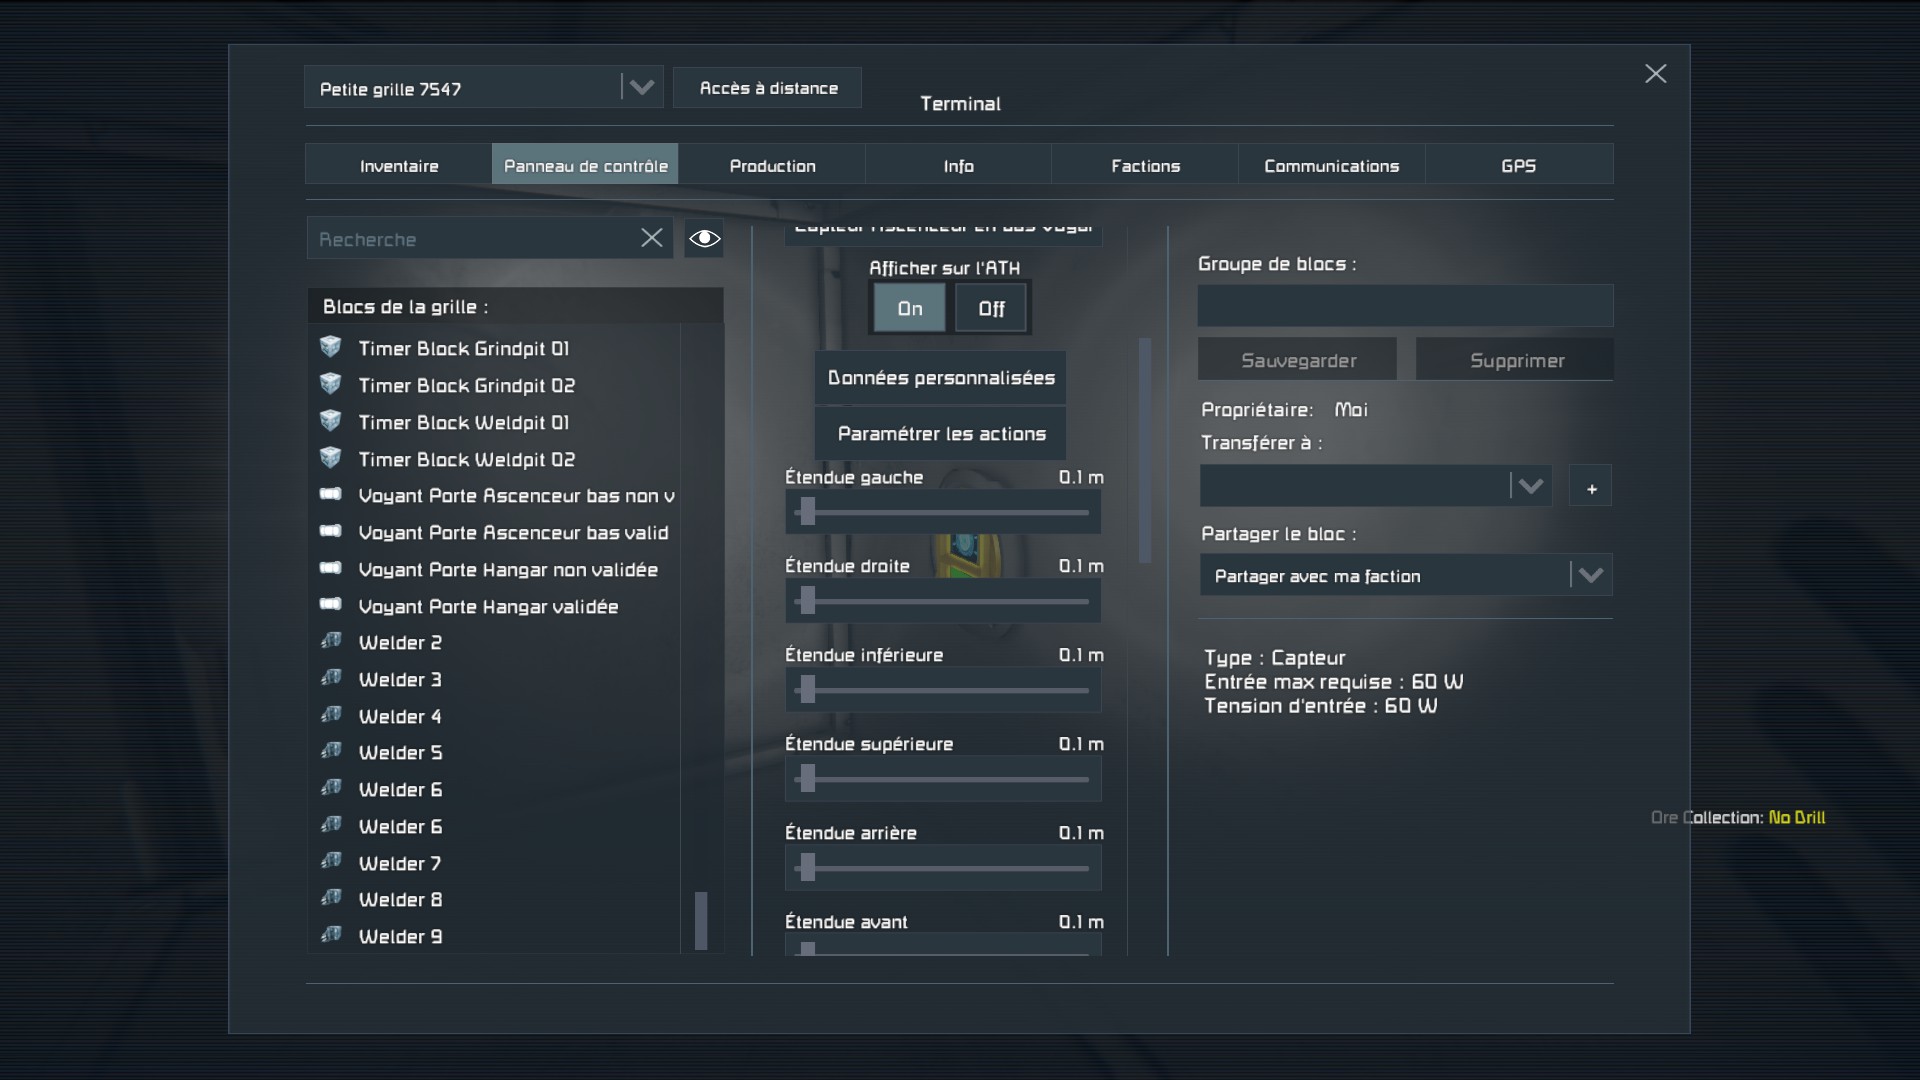Click the welder icon beside Welder 2
Screen dimensions: 1920x1080
tap(331, 641)
